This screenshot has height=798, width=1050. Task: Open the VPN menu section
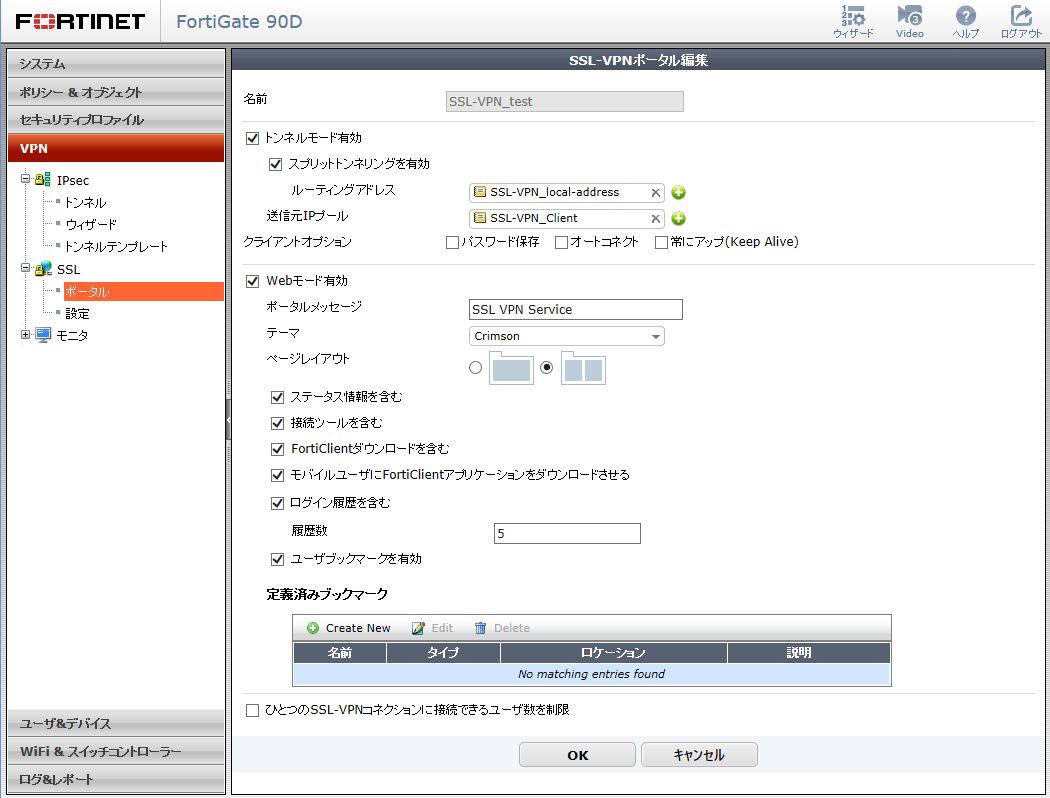(x=116, y=148)
